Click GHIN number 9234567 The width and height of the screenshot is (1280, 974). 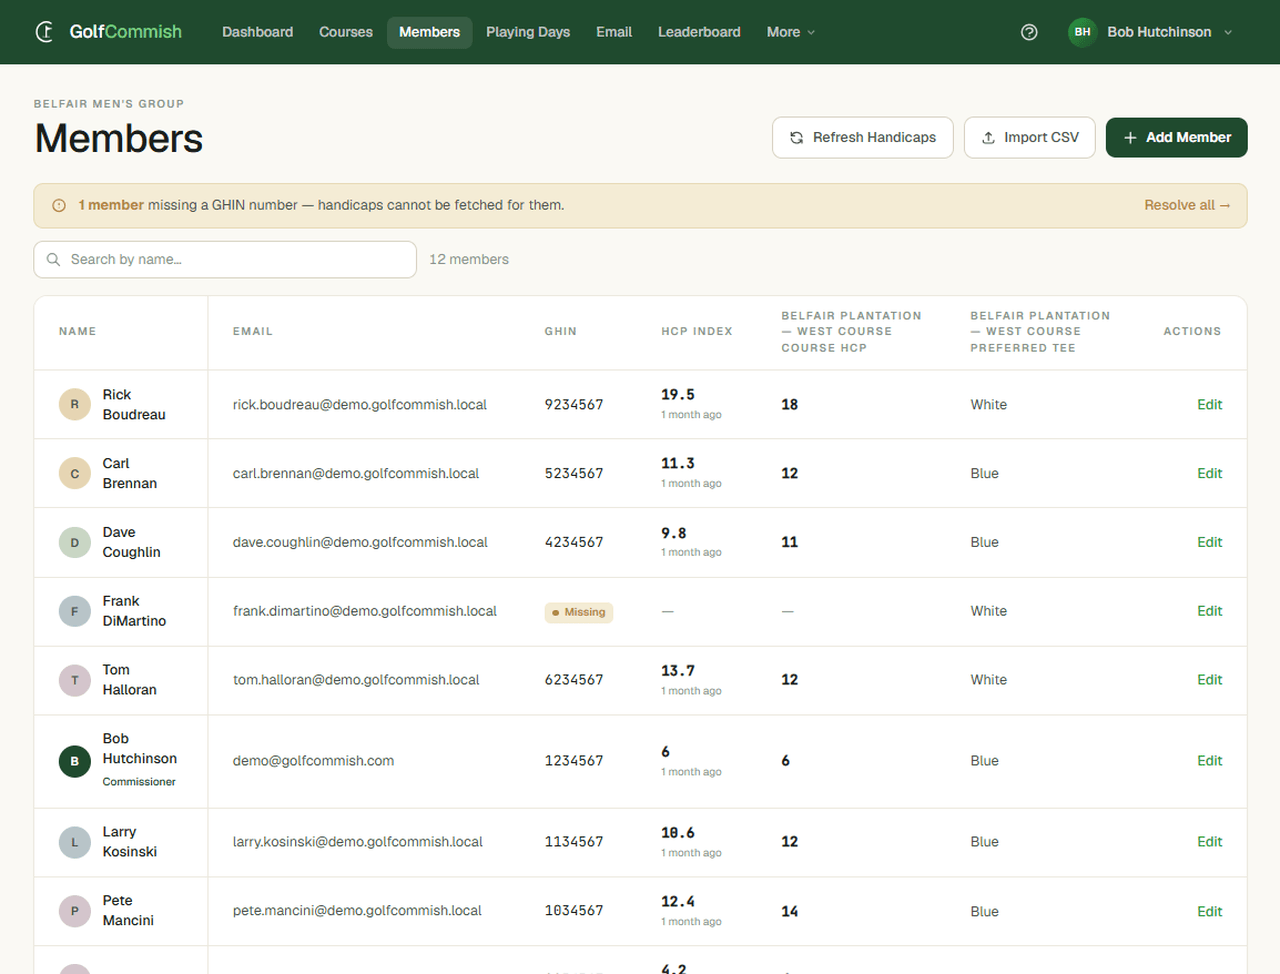(x=574, y=405)
